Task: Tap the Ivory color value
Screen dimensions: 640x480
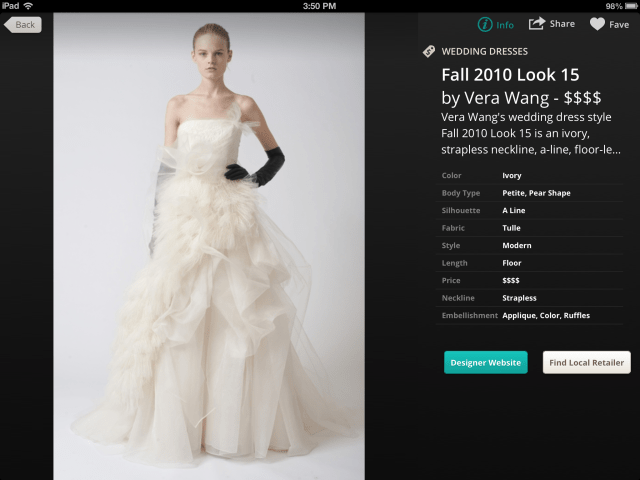Action: [512, 176]
